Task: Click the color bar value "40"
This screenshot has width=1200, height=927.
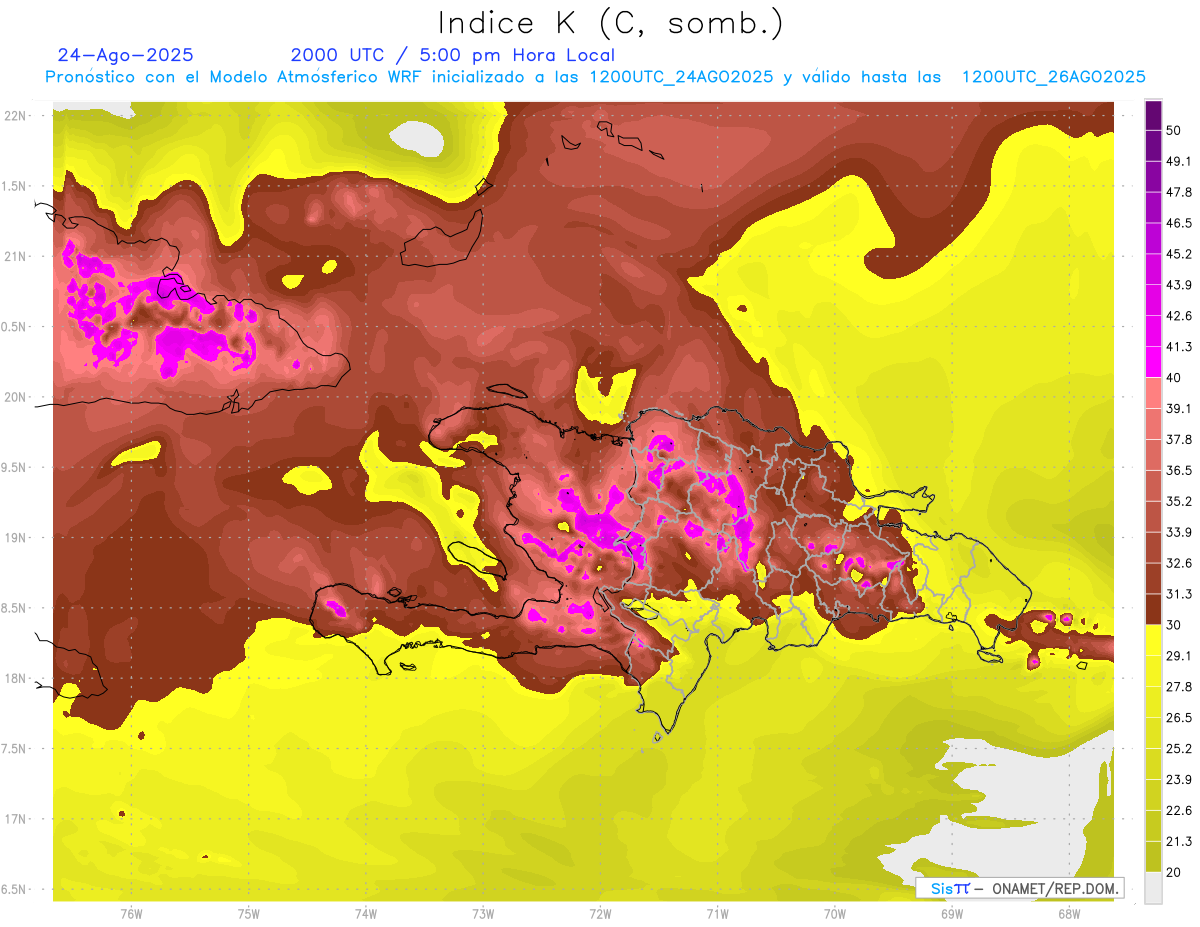Action: click(x=1175, y=377)
